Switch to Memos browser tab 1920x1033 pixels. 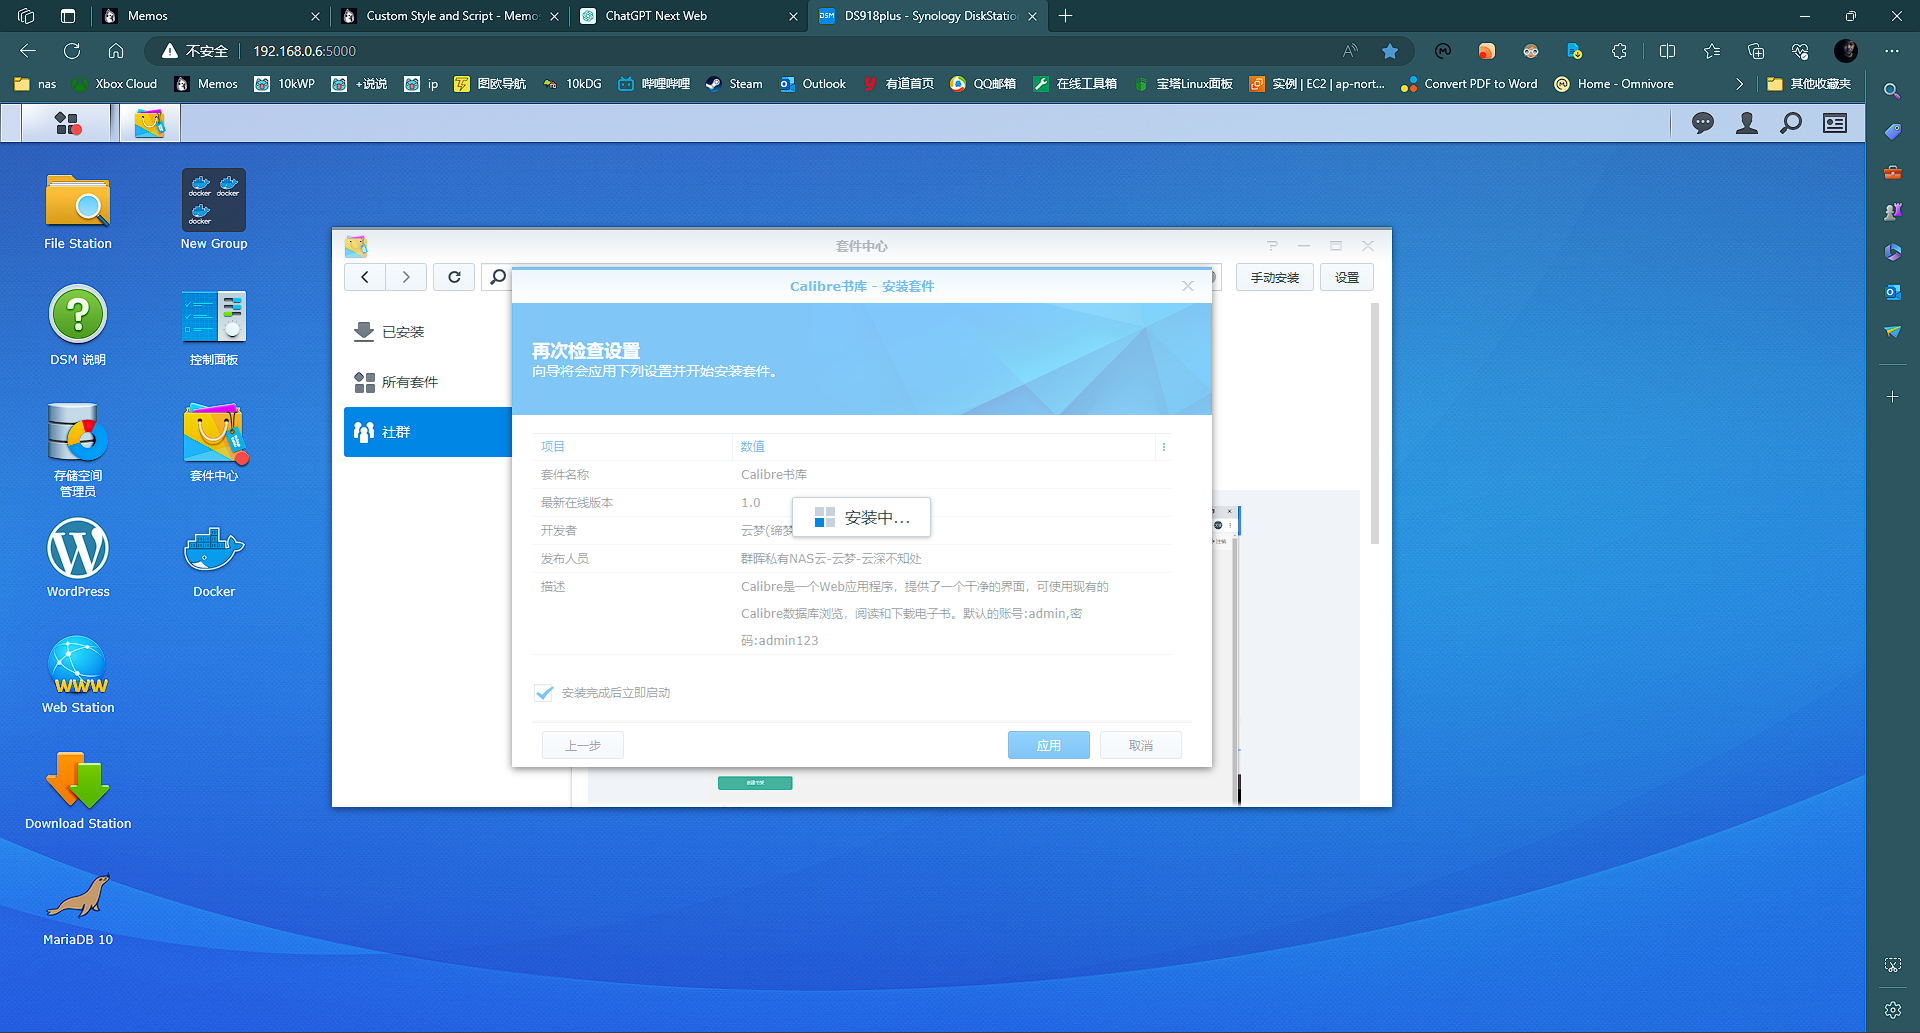[210, 16]
